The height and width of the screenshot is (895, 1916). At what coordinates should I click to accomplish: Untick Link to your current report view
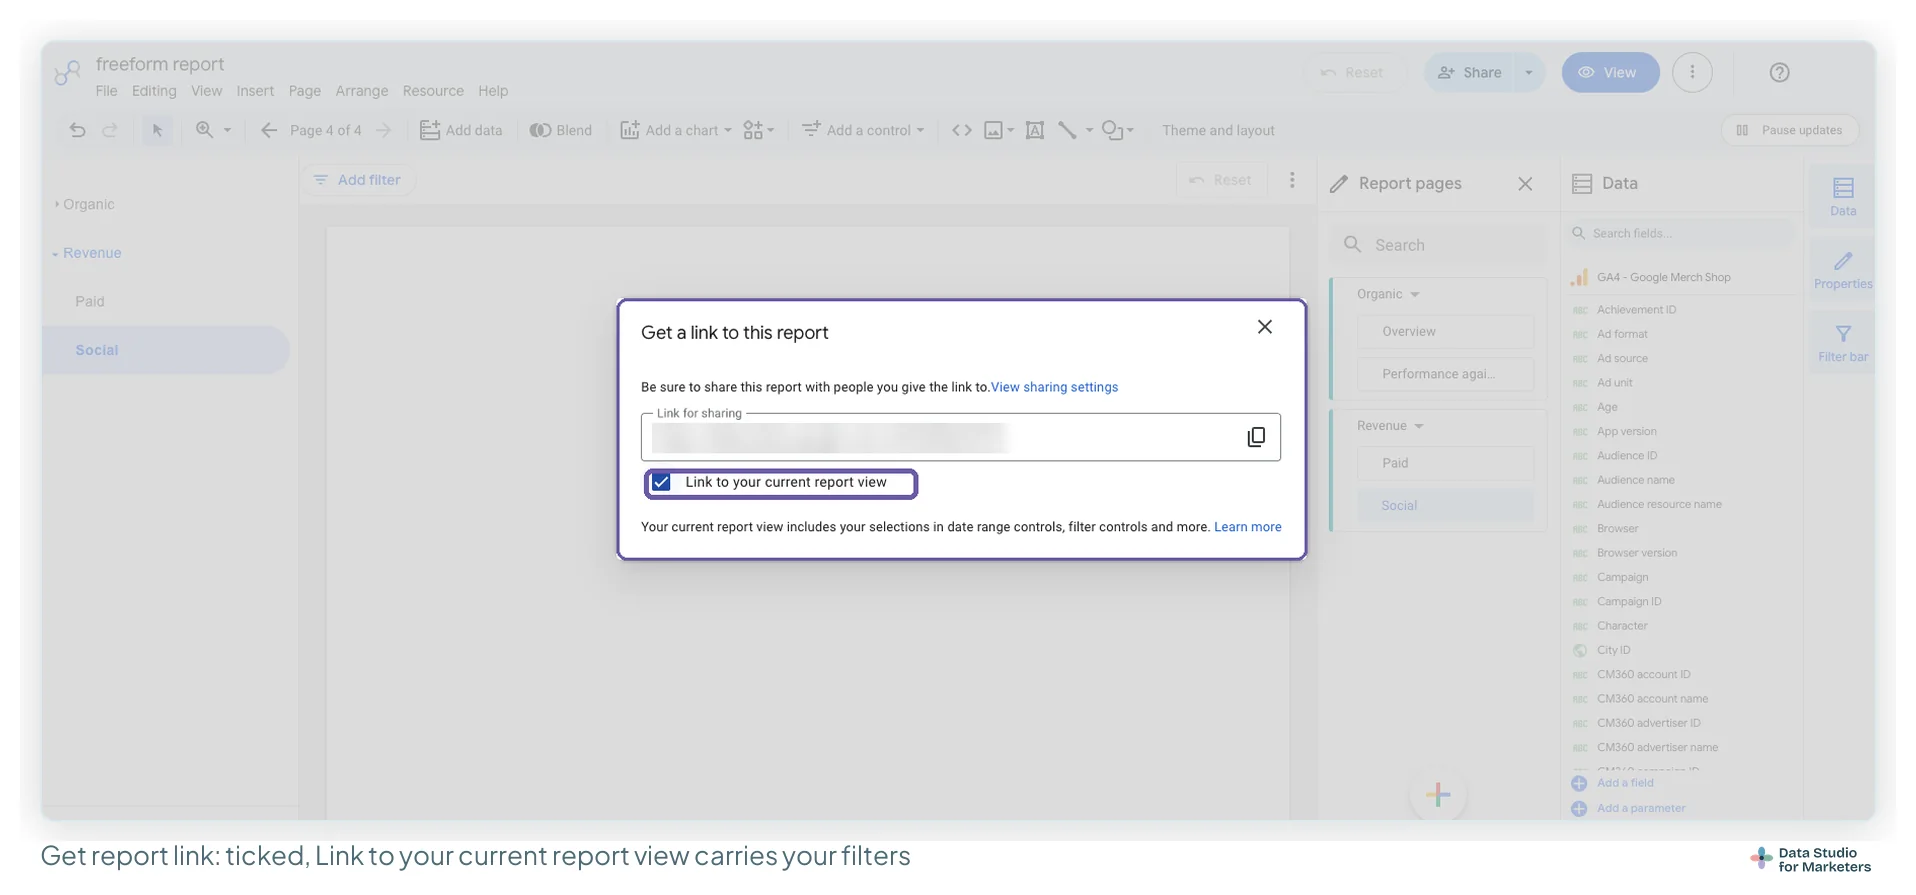pos(662,483)
